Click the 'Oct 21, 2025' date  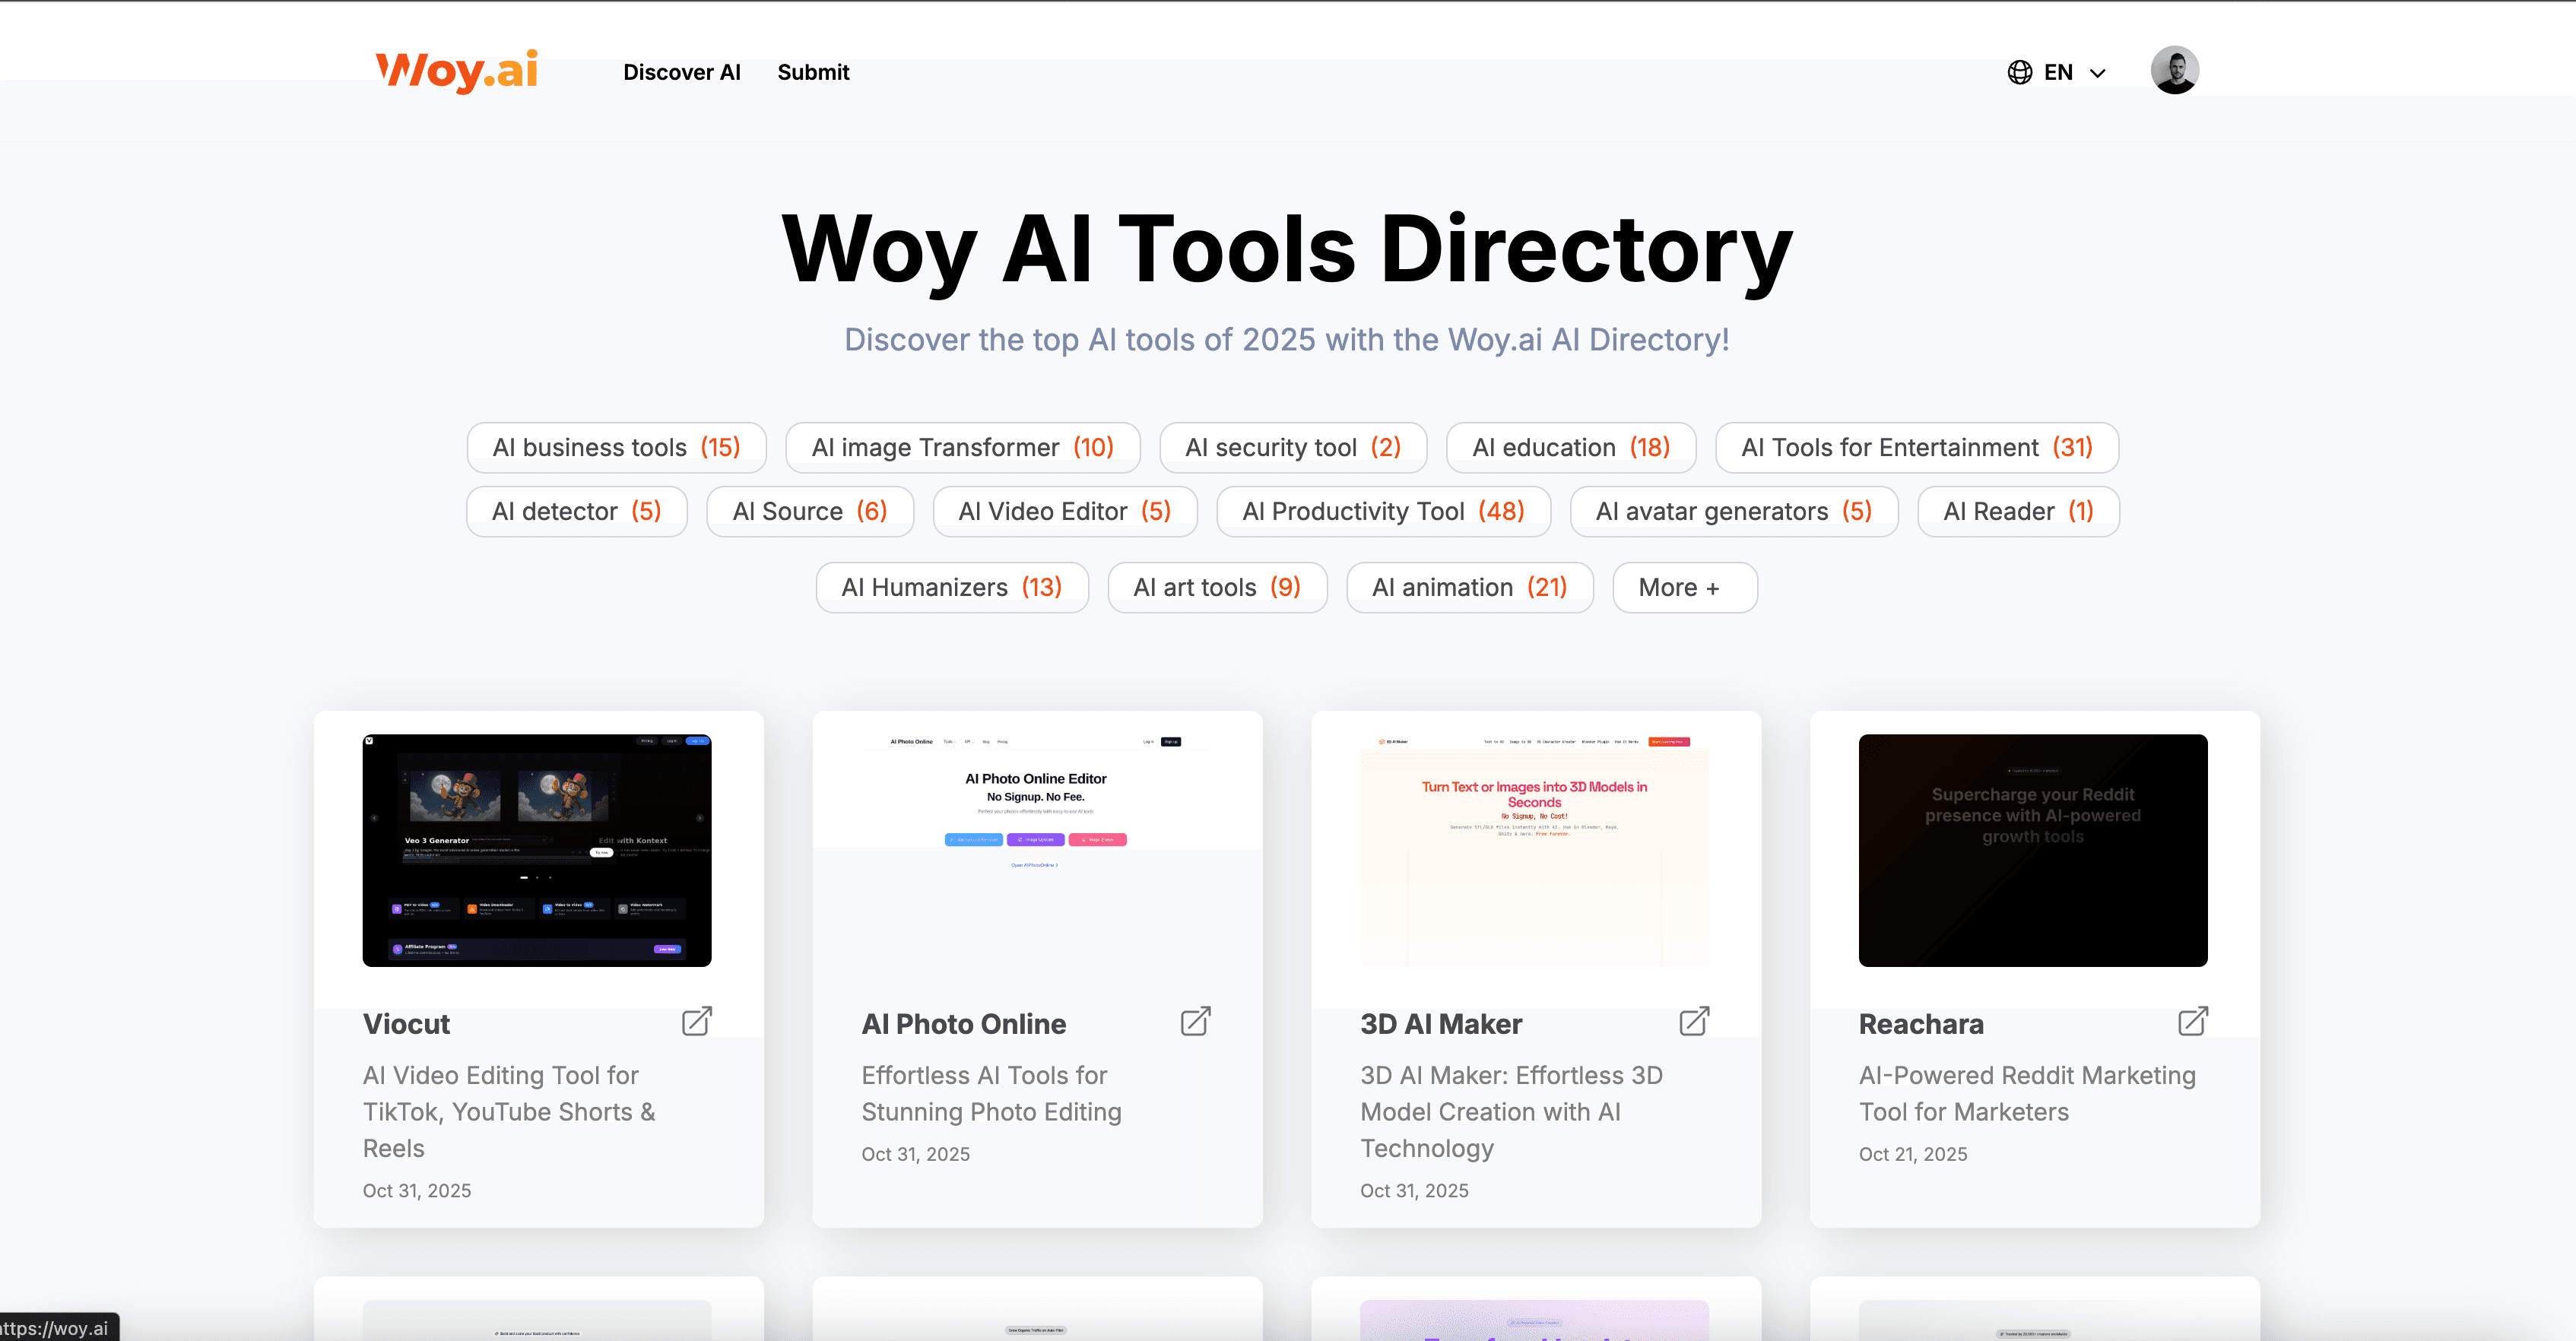[1913, 1154]
